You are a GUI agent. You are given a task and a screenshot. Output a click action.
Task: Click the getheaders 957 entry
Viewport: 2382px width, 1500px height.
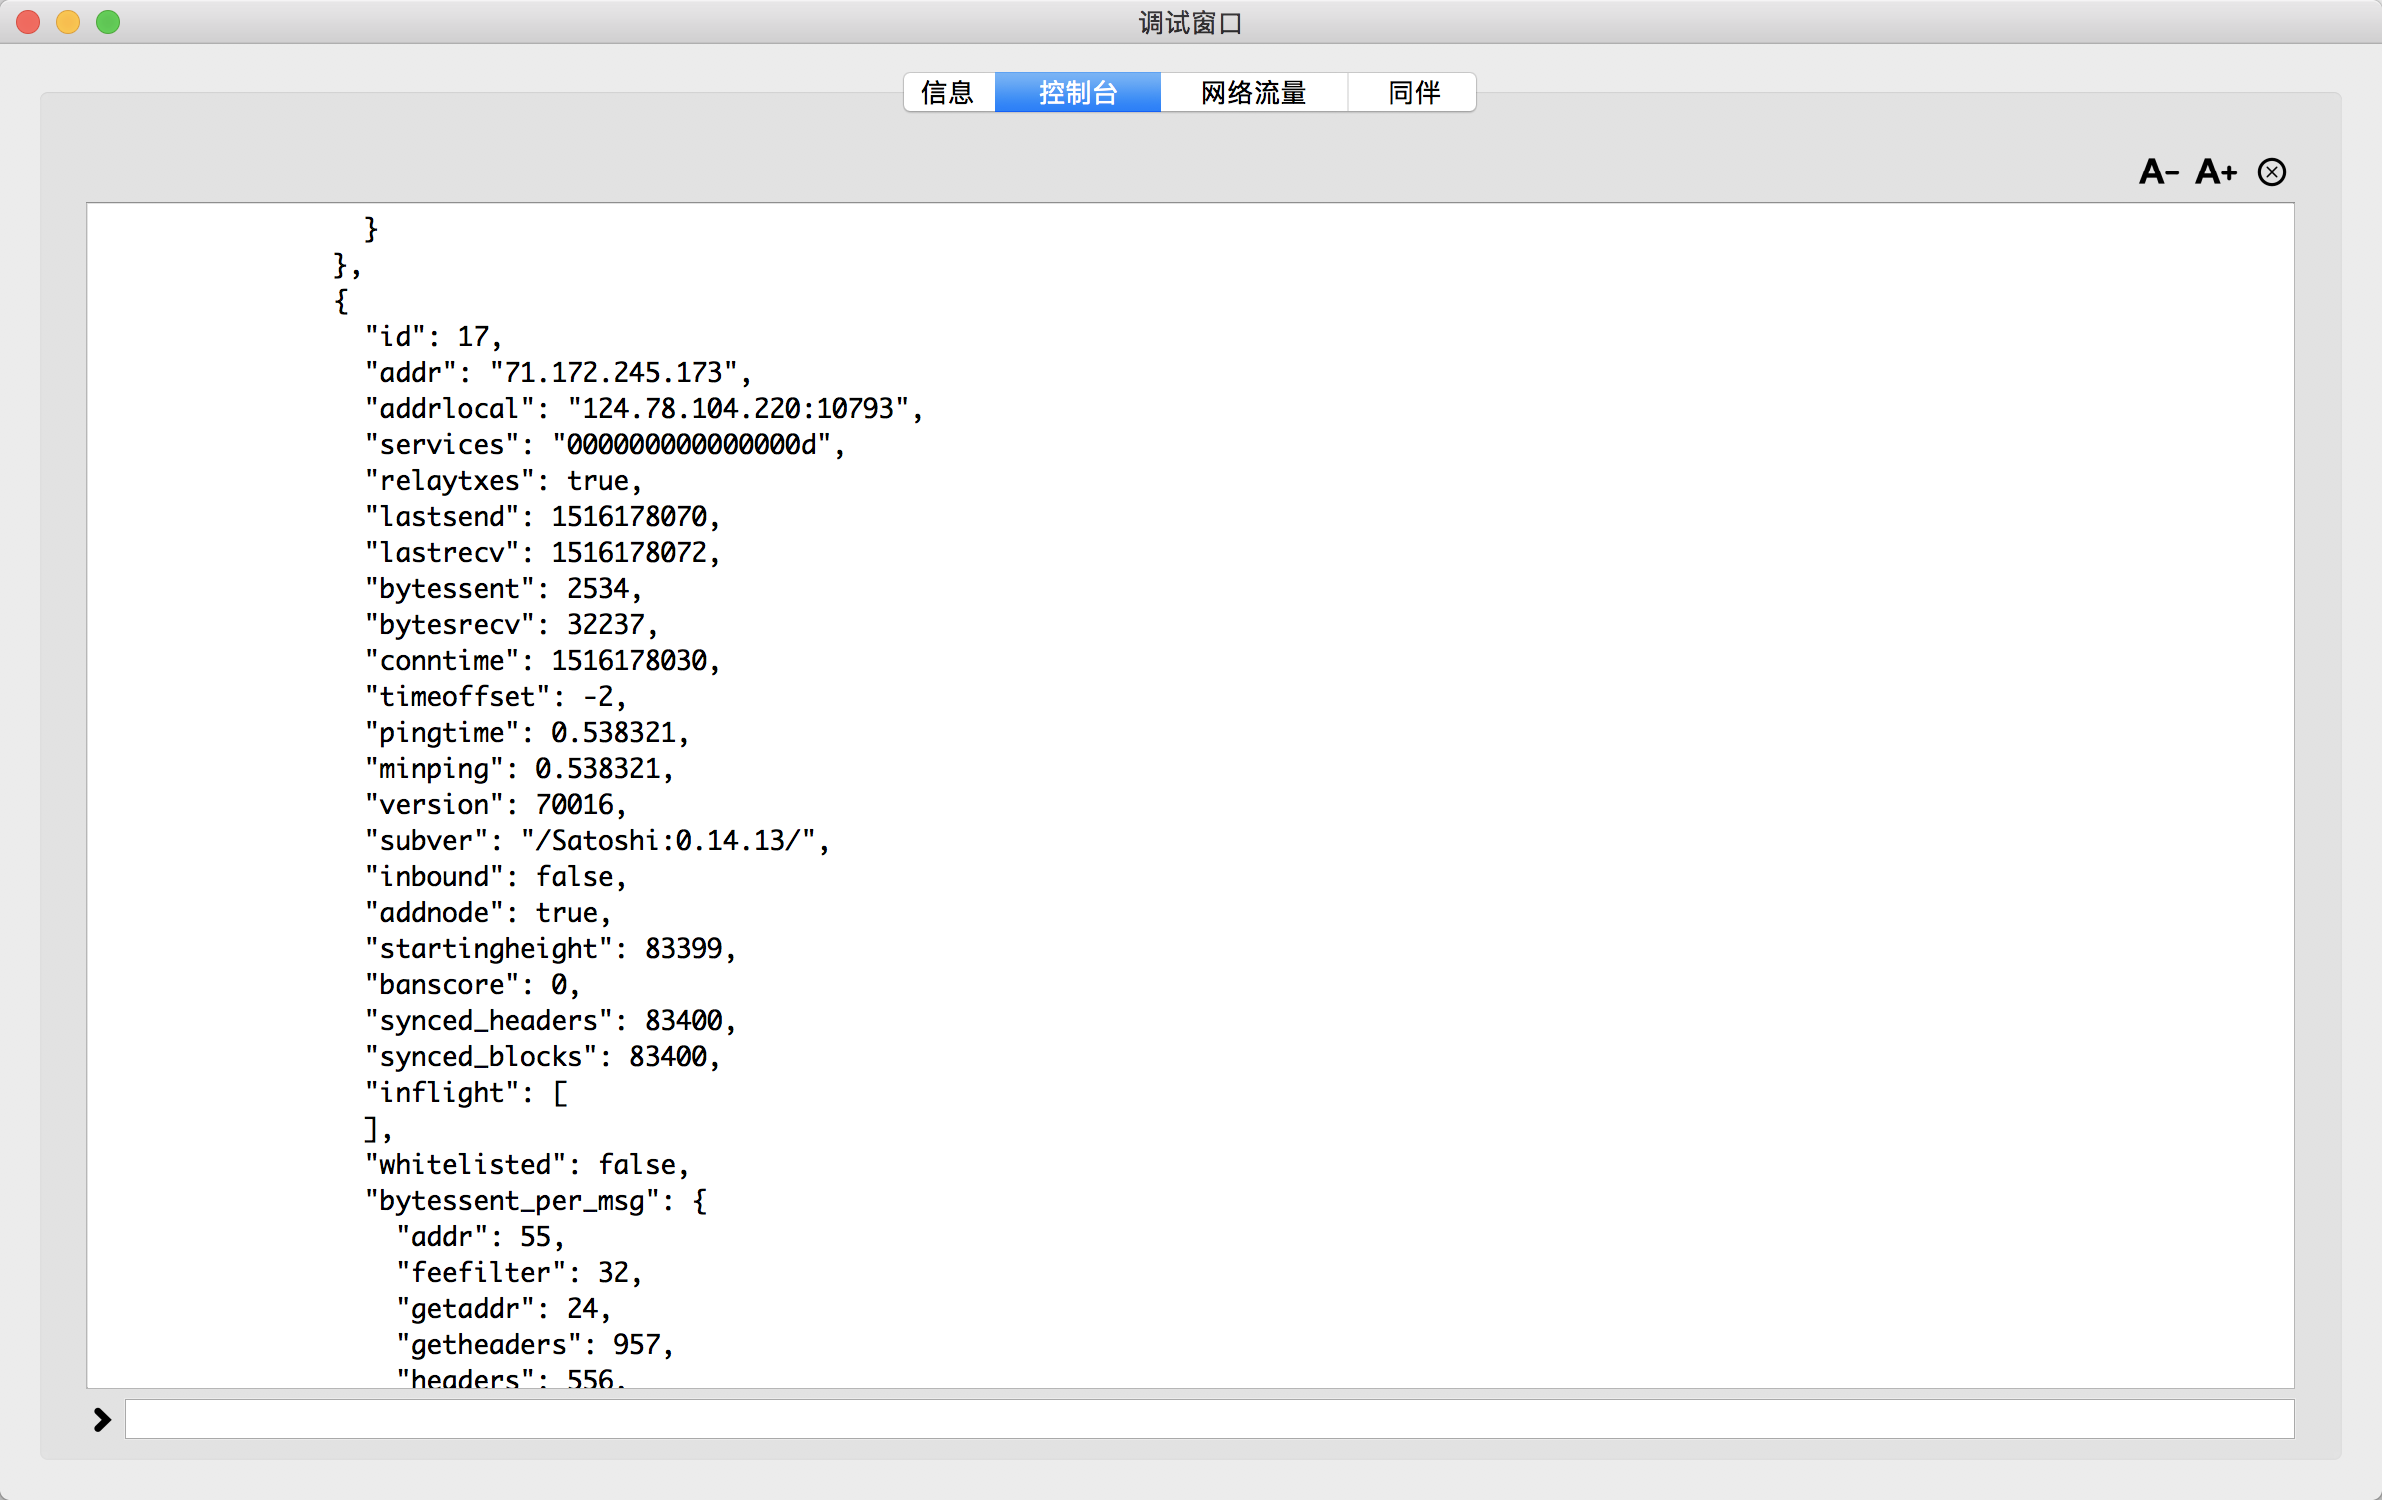[534, 1345]
